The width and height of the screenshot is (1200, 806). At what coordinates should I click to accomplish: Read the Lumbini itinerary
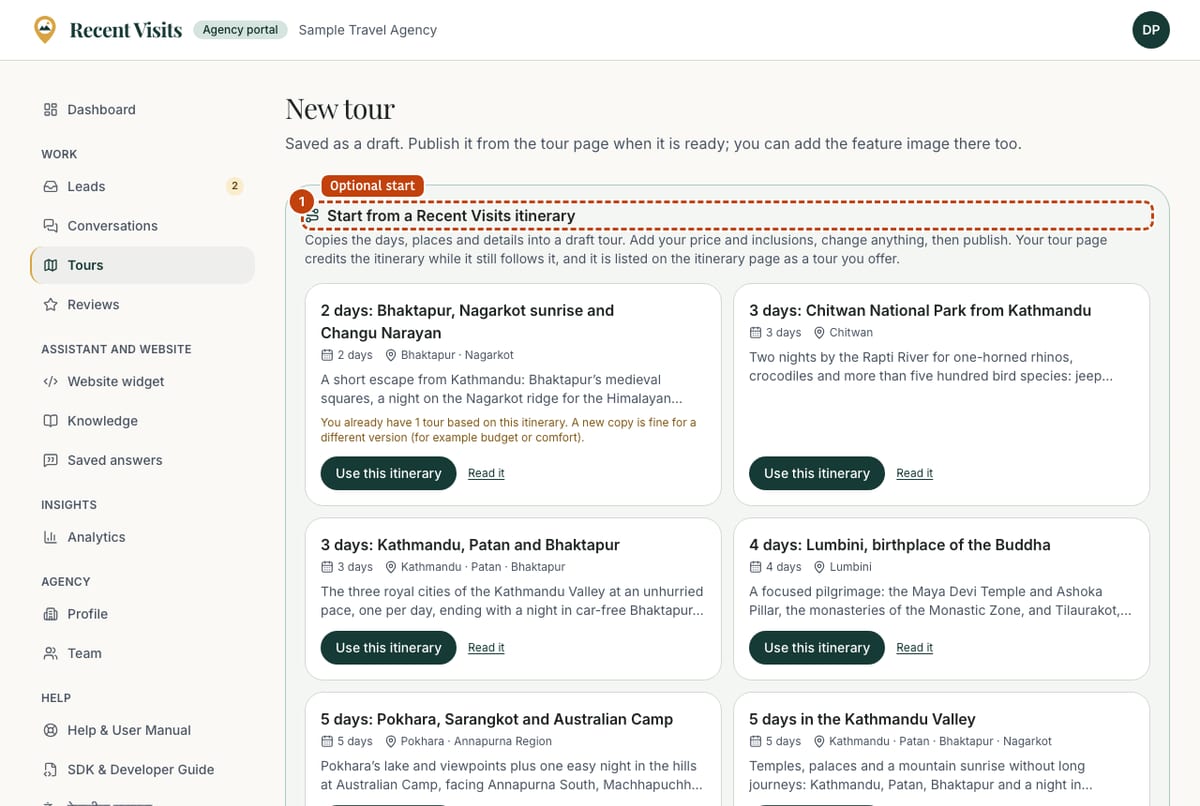pyautogui.click(x=914, y=648)
